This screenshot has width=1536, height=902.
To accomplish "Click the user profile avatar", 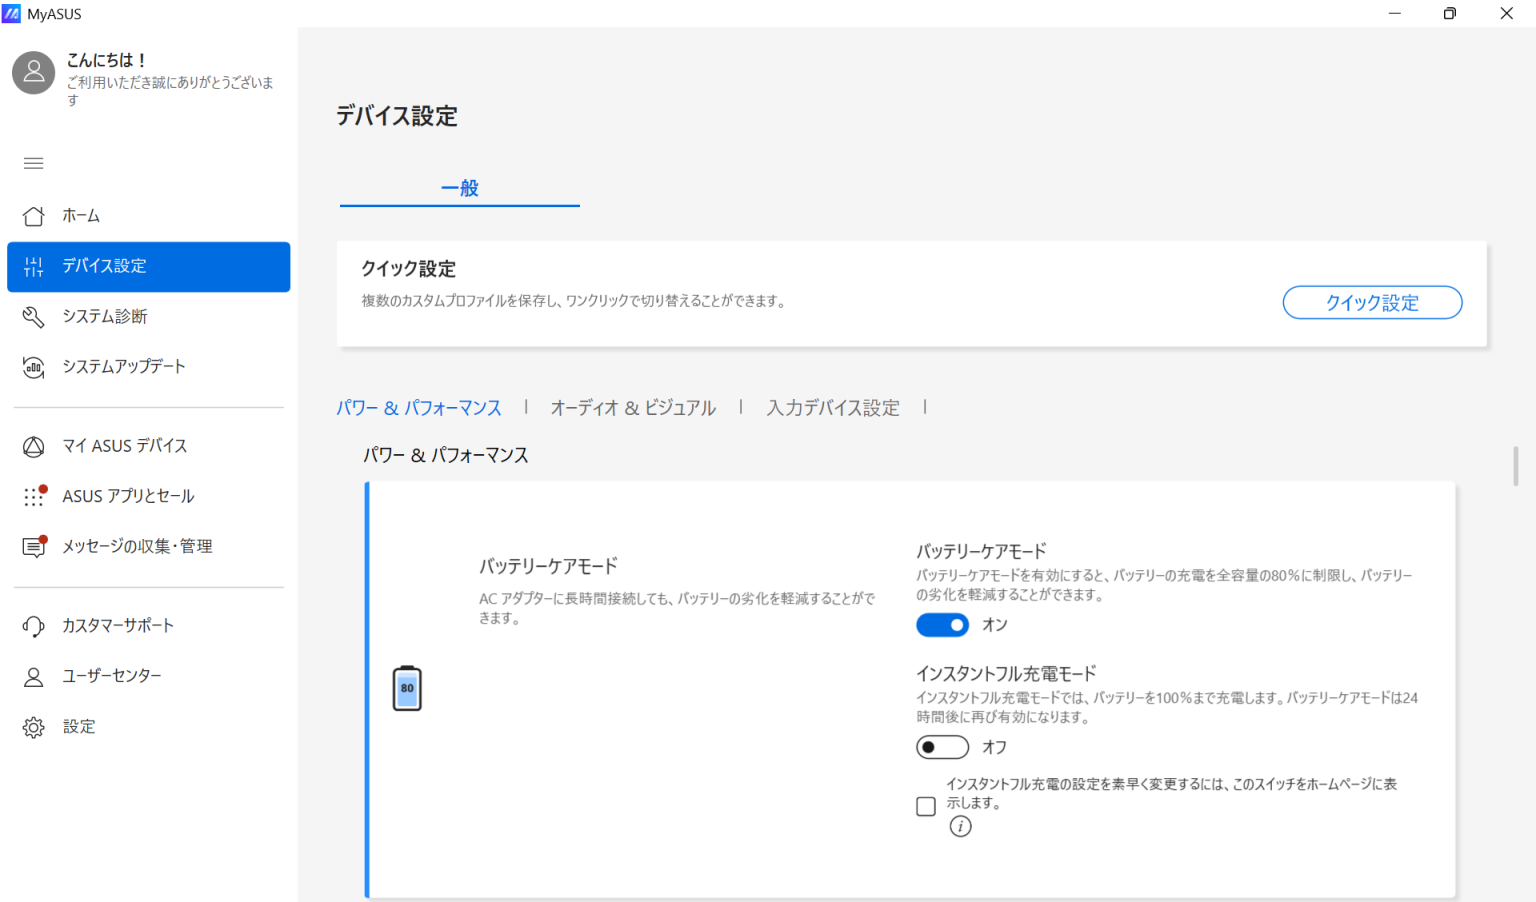I will (x=34, y=73).
